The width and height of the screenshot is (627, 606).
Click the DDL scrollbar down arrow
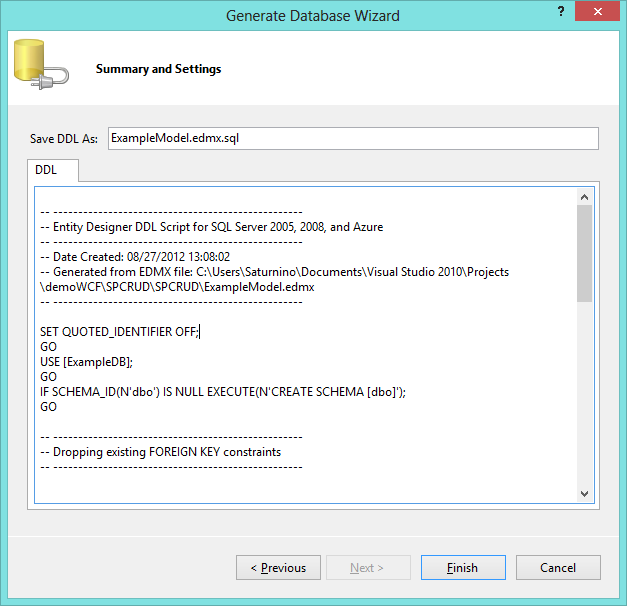click(585, 493)
